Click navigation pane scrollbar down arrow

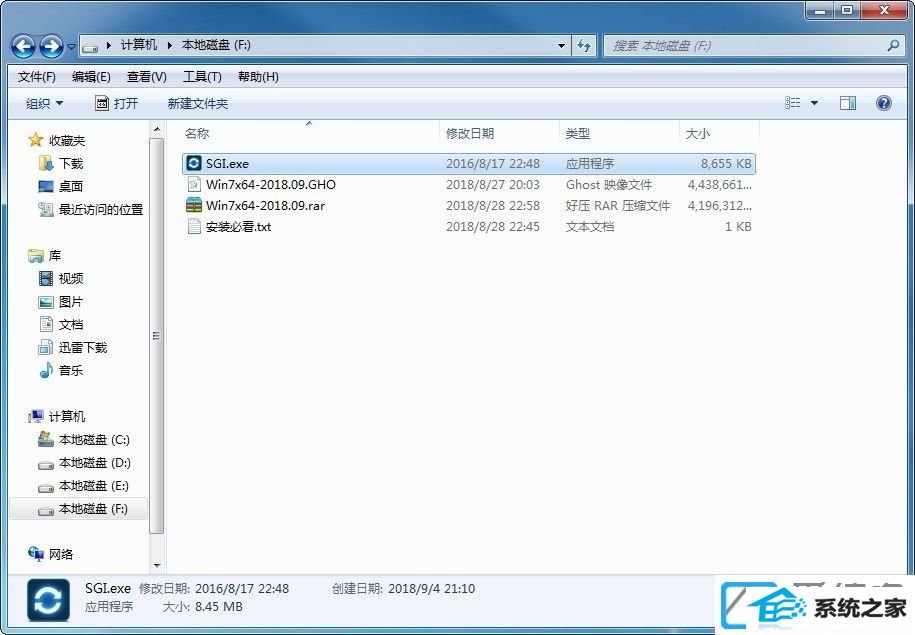point(156,564)
